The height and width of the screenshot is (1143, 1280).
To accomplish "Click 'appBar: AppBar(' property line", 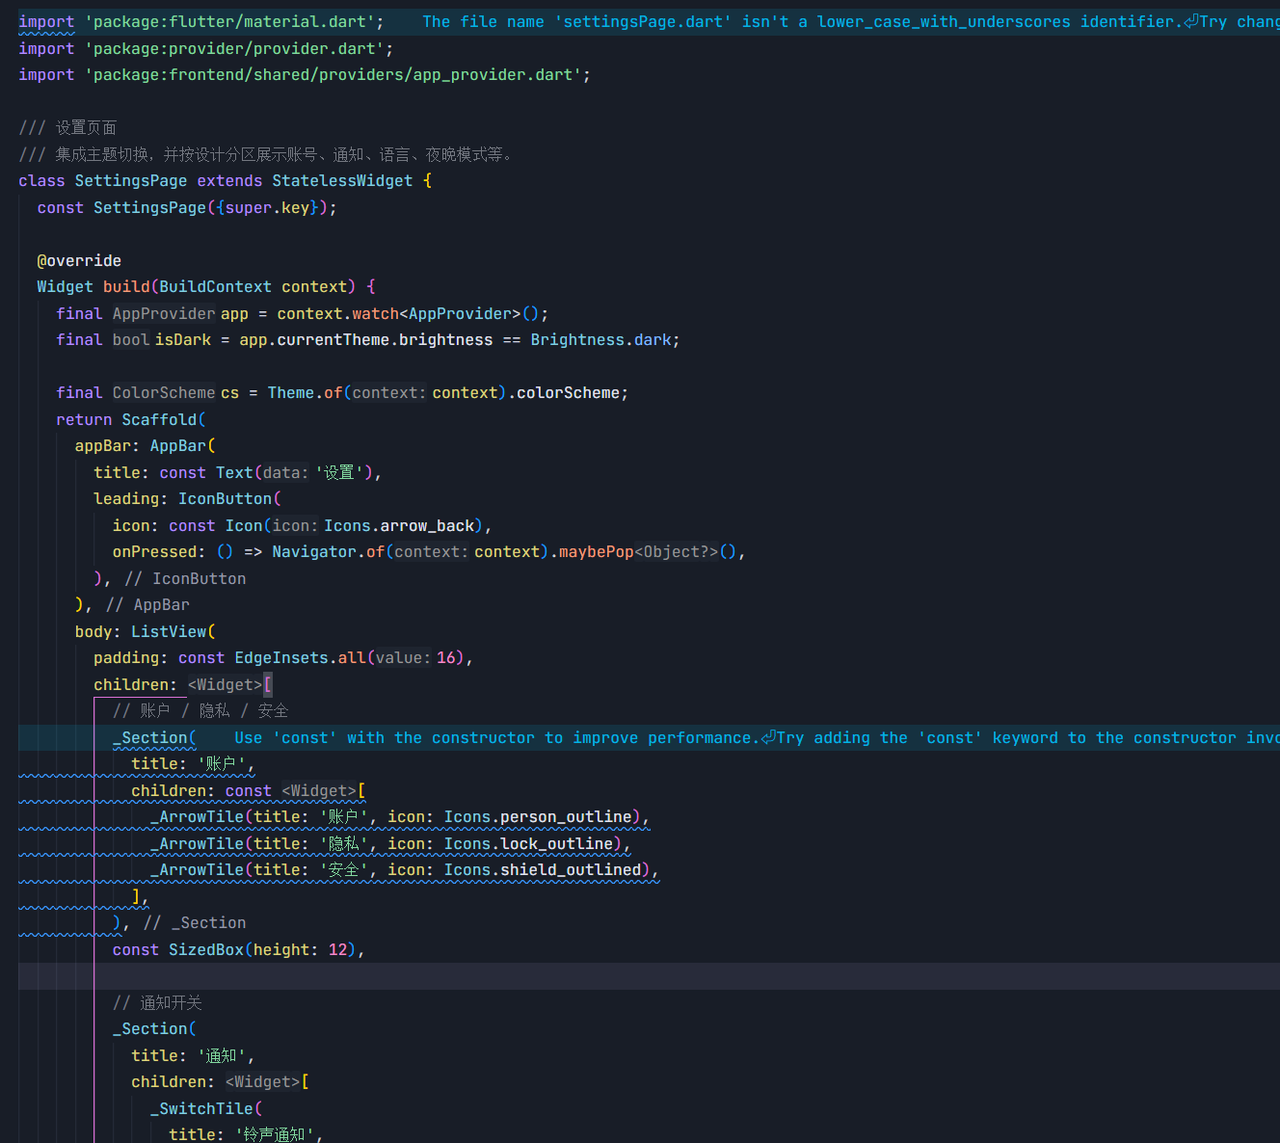I will point(145,446).
